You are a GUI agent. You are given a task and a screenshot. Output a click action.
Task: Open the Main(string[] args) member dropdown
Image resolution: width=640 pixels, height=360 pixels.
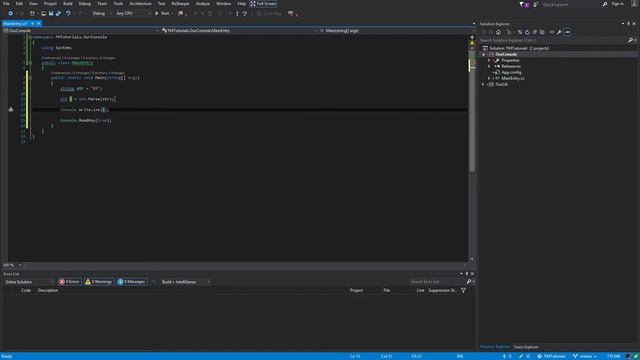click(396, 31)
